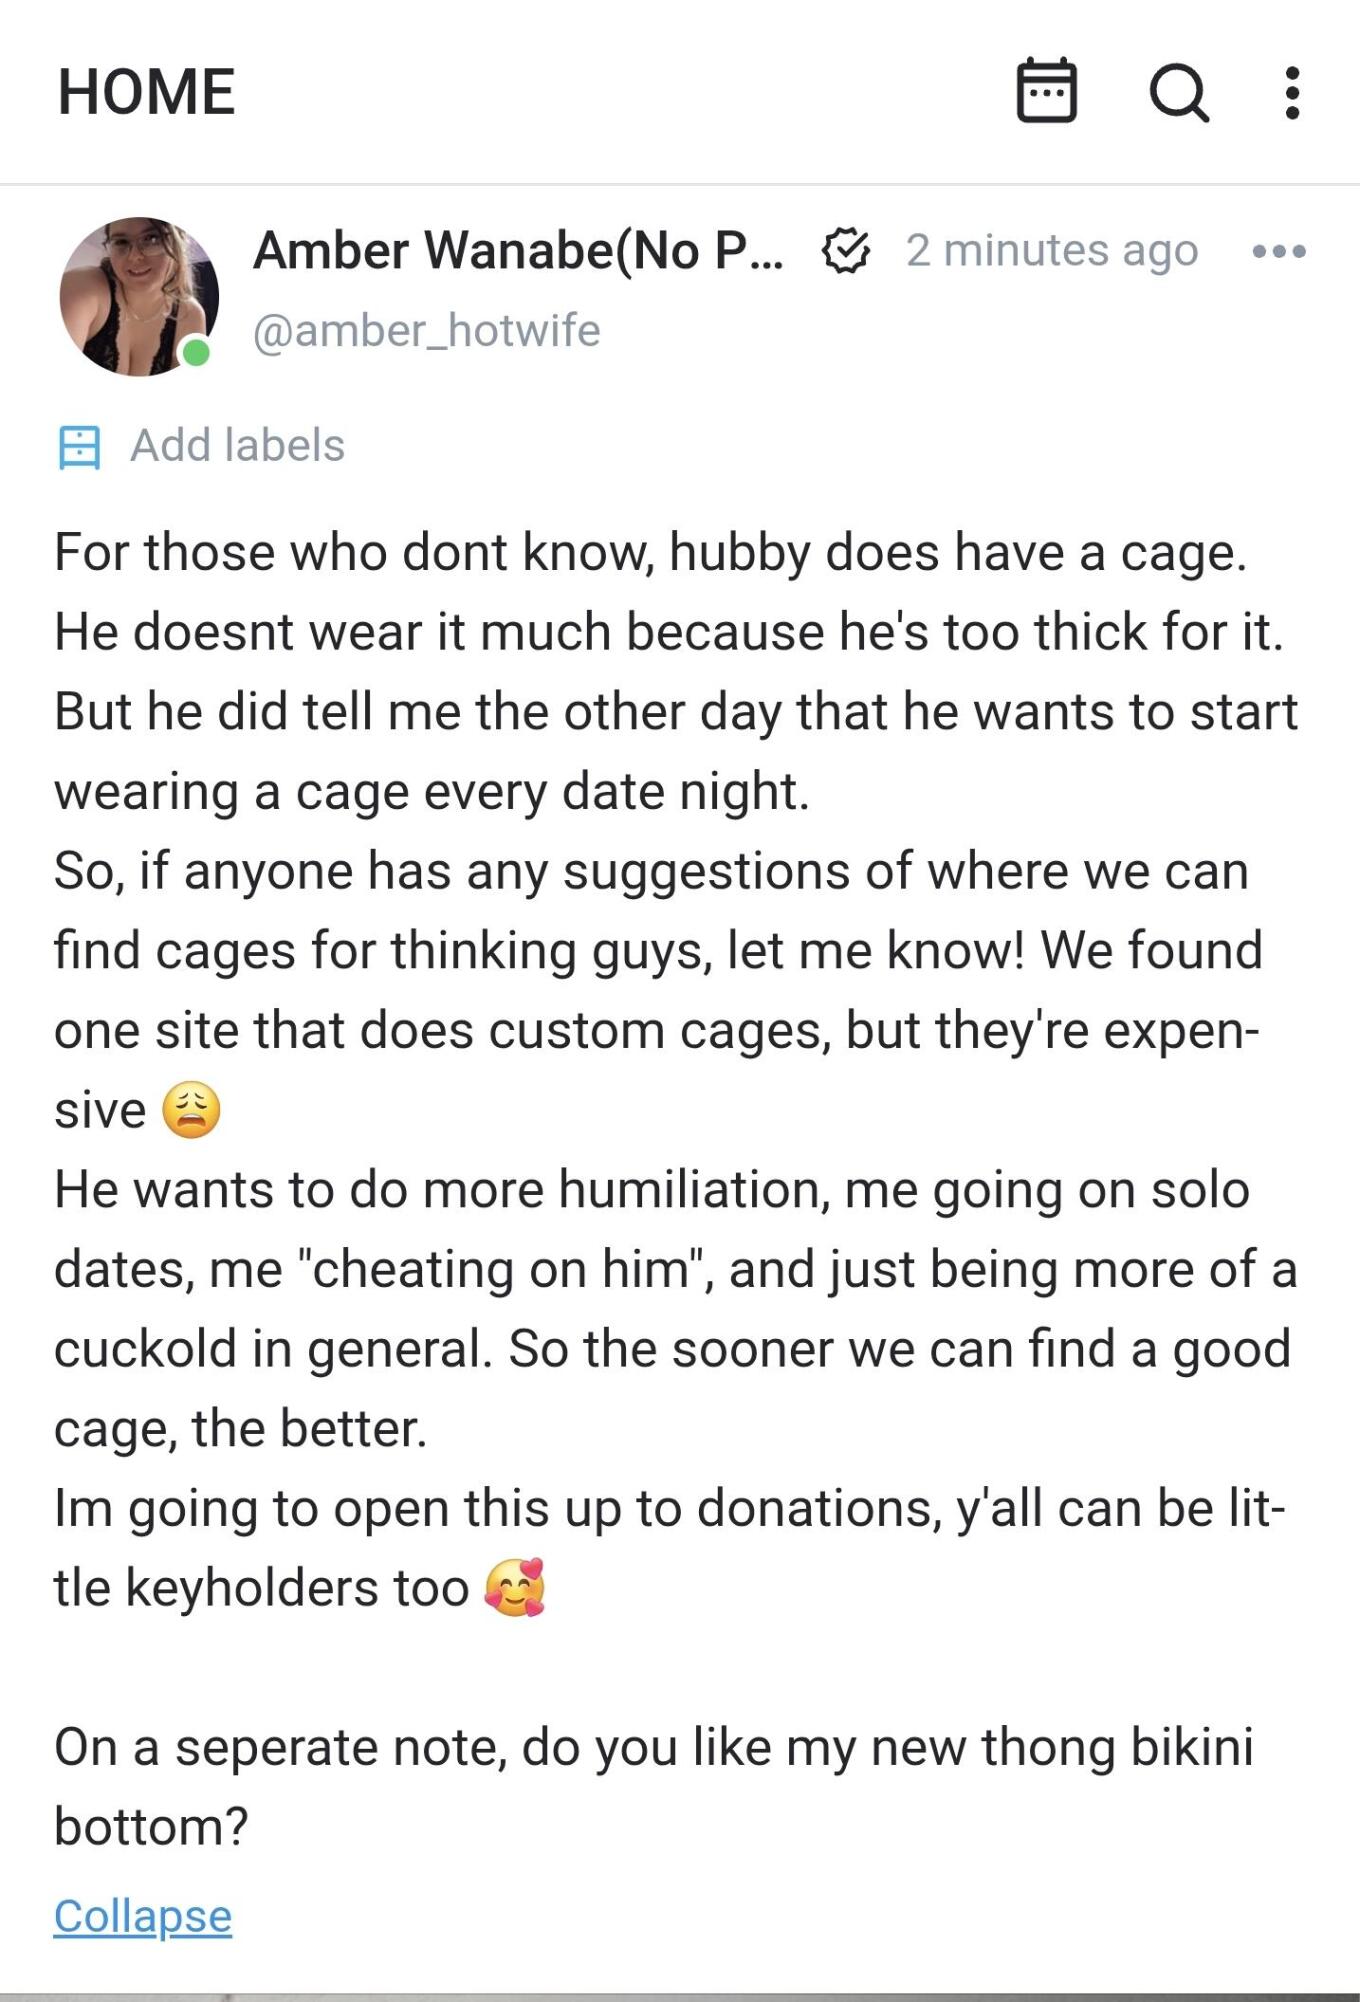Collapse the expanded post text
Image resolution: width=1360 pixels, height=2002 pixels.
point(143,1917)
